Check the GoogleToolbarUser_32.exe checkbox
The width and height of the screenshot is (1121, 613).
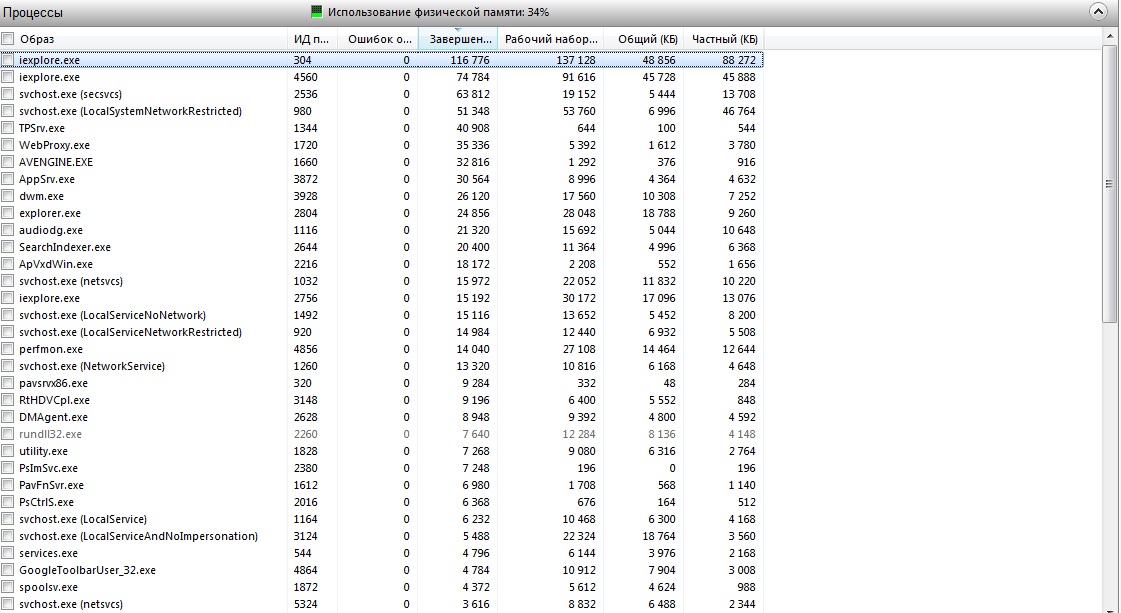click(8, 570)
